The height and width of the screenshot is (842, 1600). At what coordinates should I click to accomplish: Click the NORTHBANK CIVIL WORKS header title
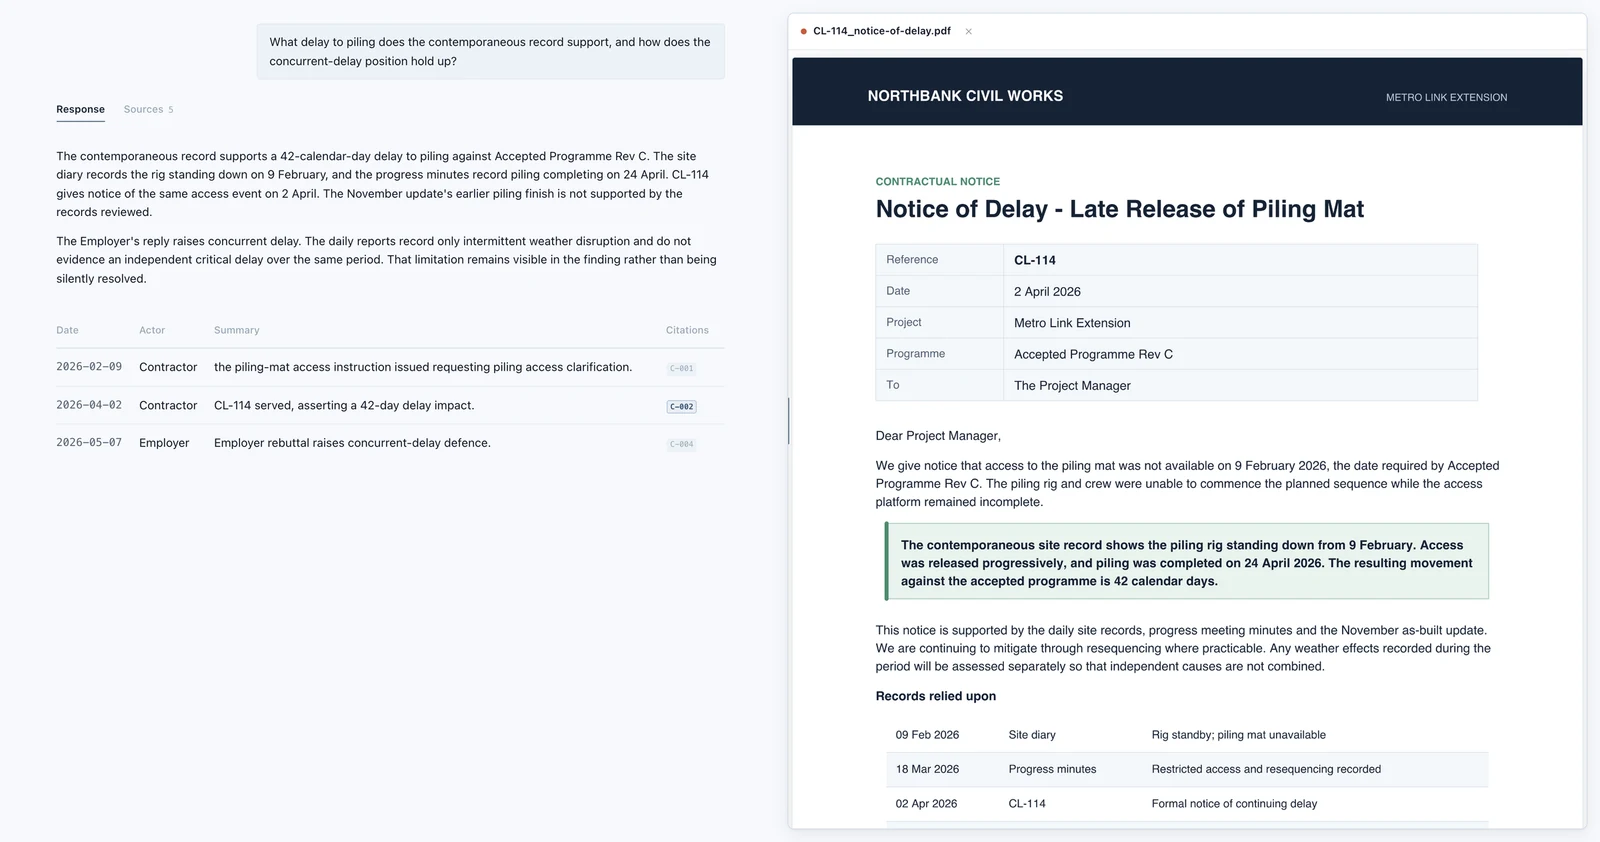click(x=965, y=96)
